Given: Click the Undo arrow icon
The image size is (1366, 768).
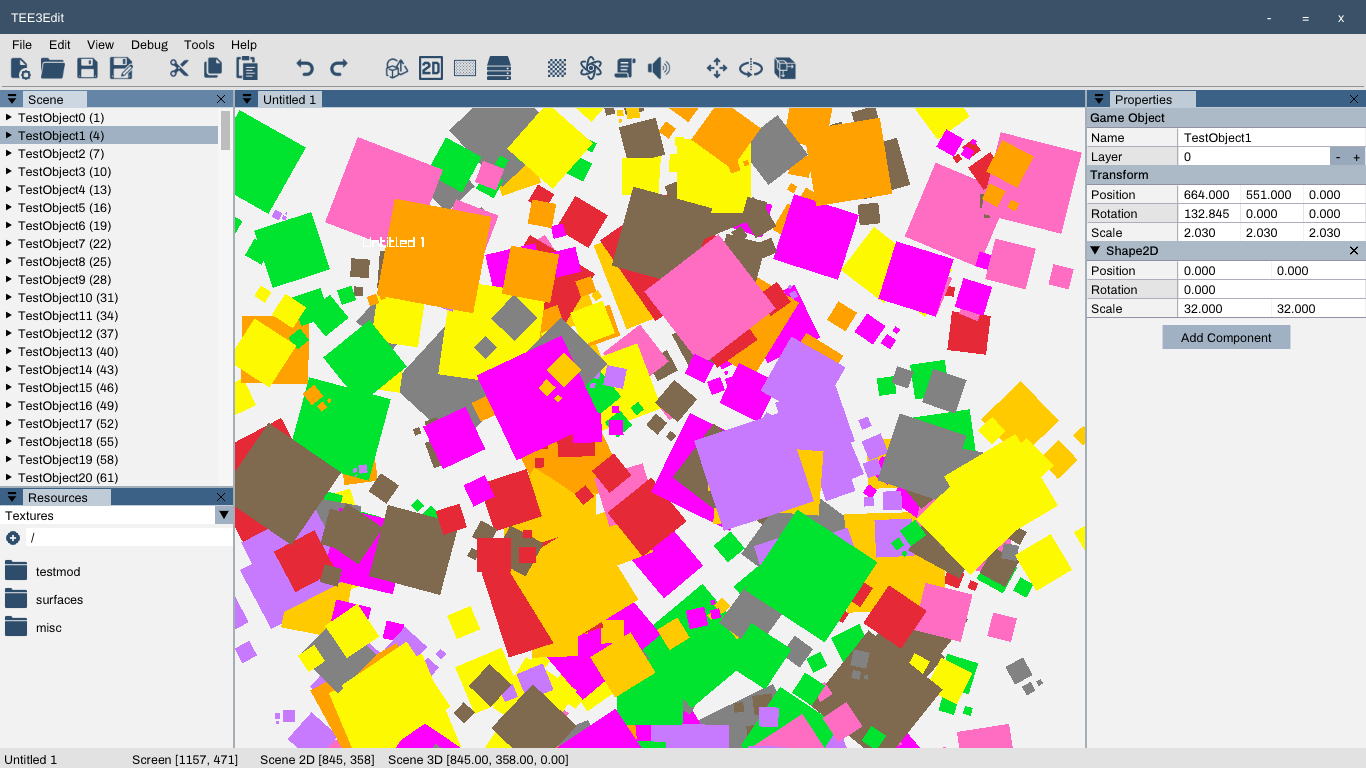Looking at the screenshot, I should 305,68.
